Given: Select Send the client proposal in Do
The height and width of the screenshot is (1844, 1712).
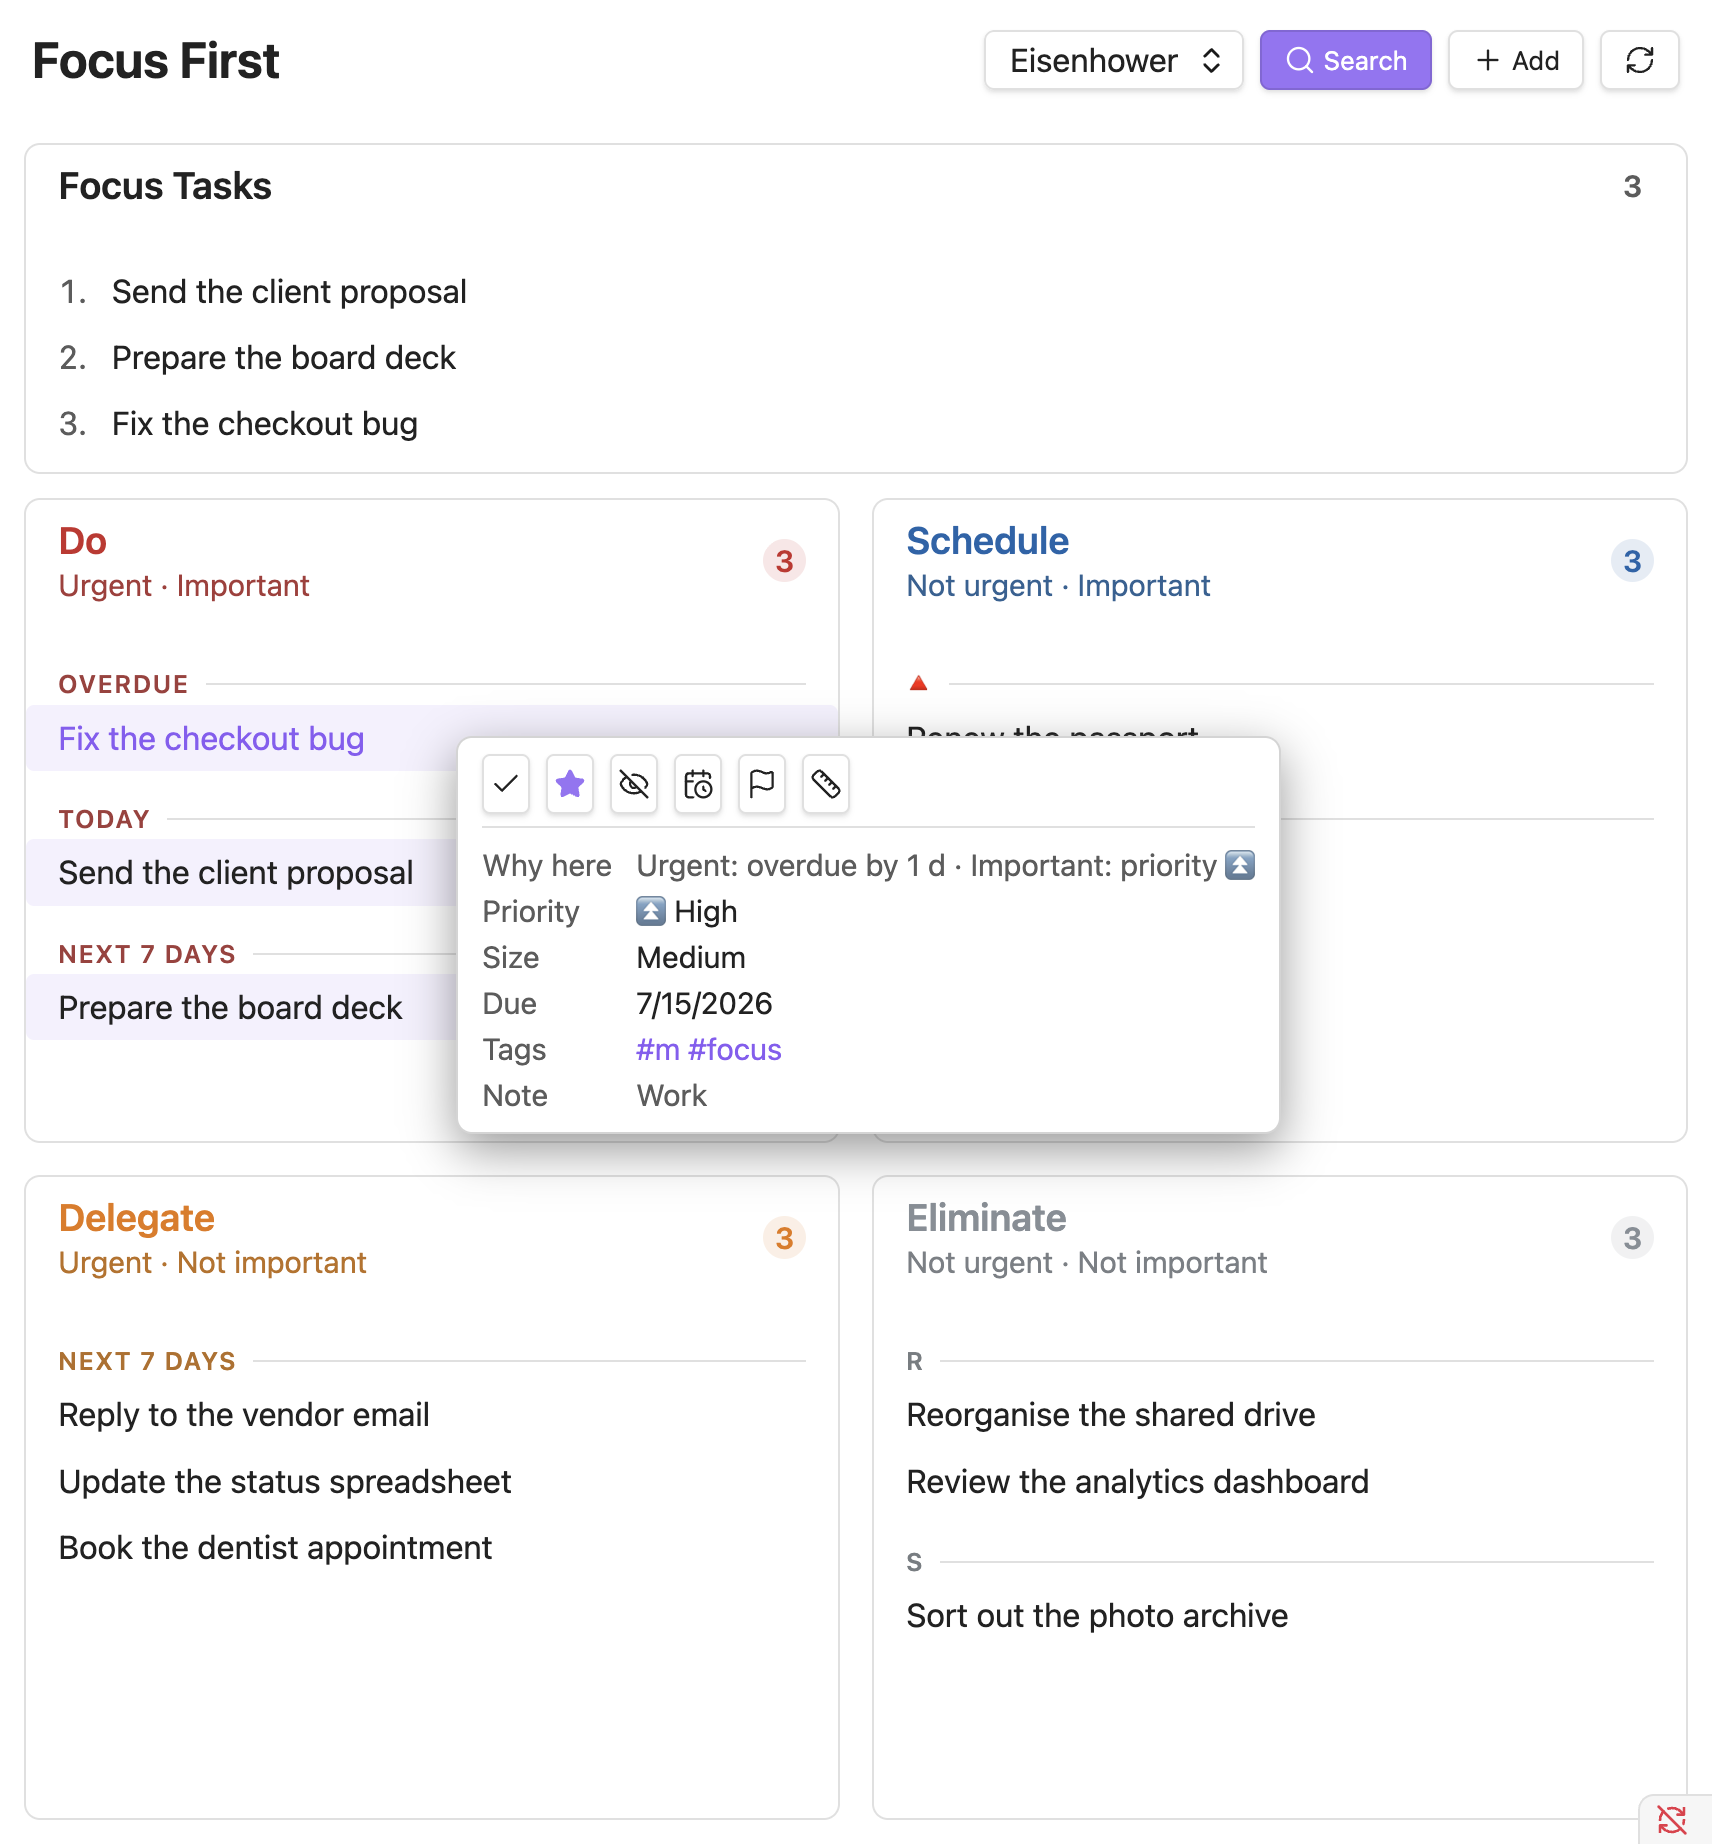Looking at the screenshot, I should 241,873.
